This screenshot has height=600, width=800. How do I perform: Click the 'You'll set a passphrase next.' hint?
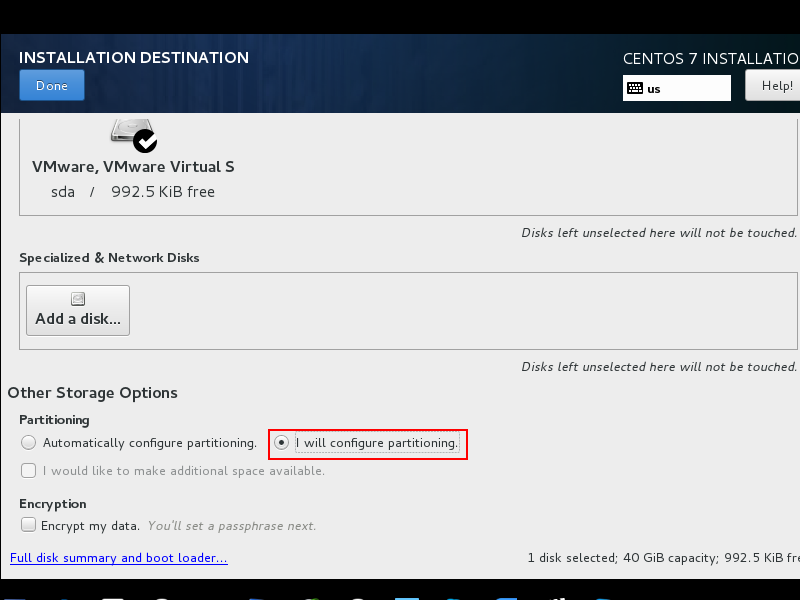(232, 526)
